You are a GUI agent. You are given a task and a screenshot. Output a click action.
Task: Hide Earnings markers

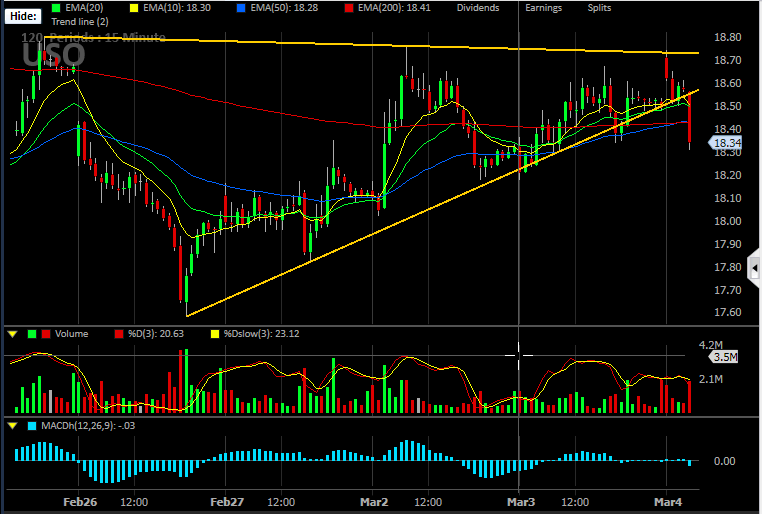(543, 8)
